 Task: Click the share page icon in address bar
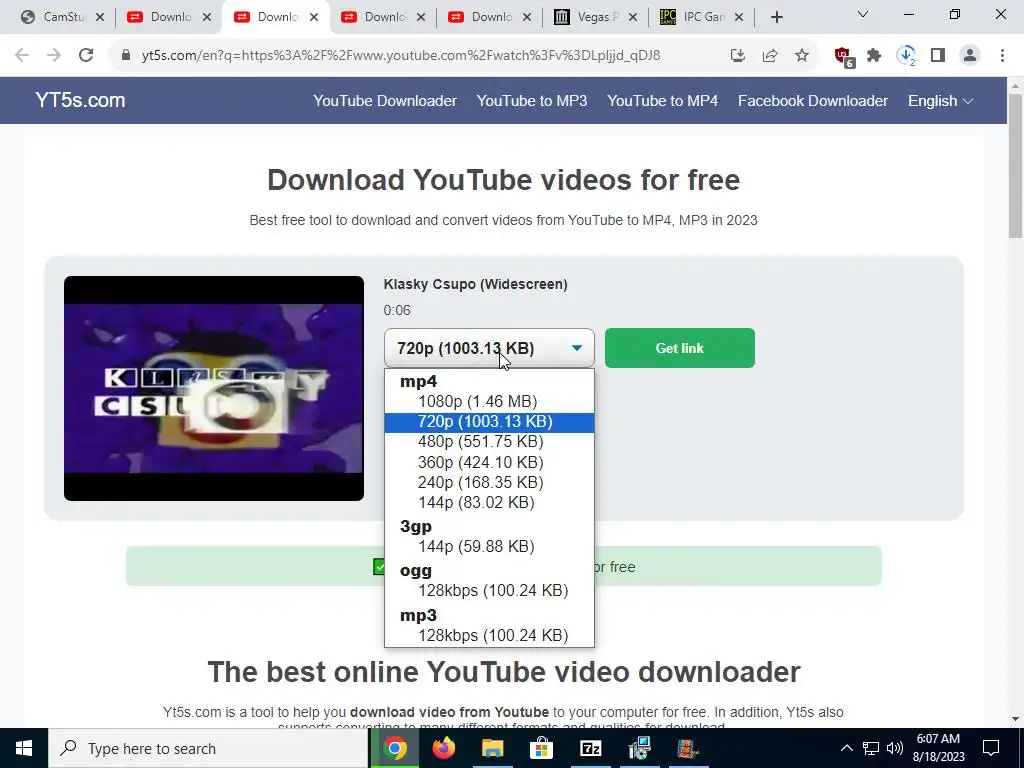pyautogui.click(x=770, y=56)
